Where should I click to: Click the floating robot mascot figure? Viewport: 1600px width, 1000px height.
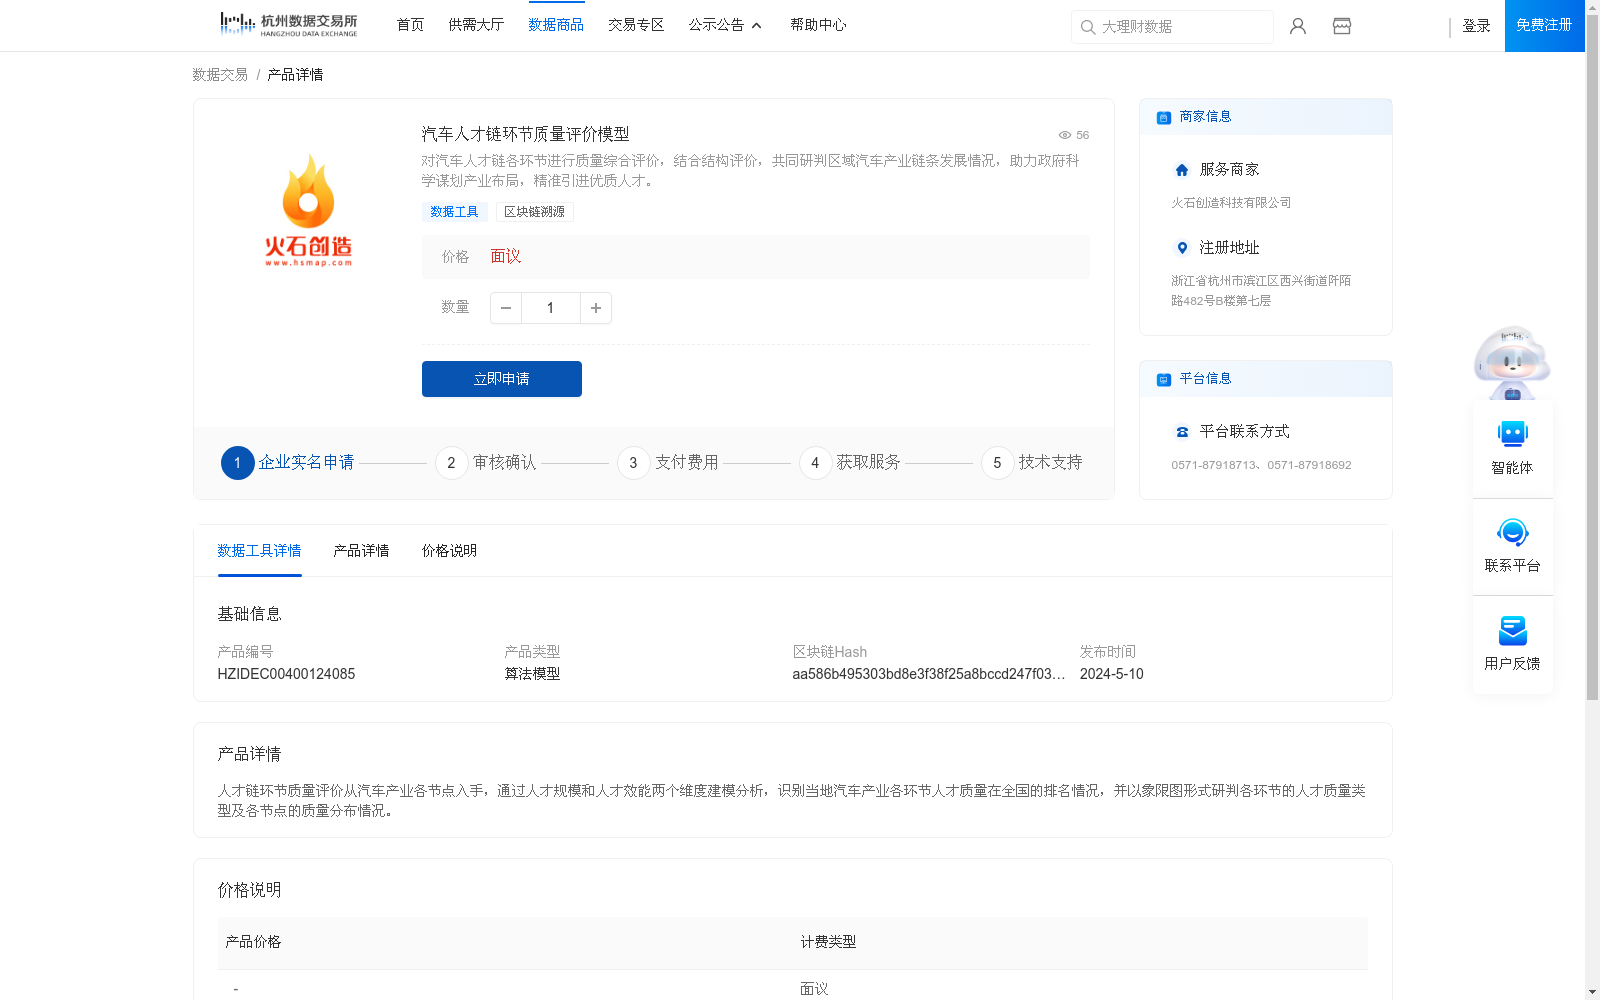point(1512,362)
